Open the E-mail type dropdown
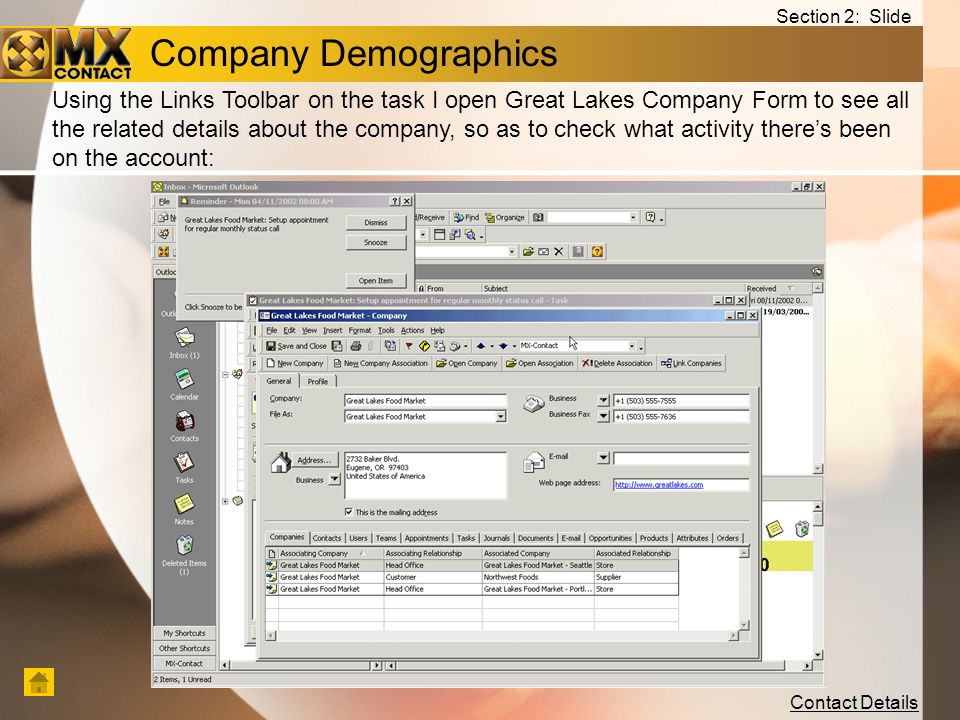This screenshot has height=720, width=960. click(x=603, y=457)
